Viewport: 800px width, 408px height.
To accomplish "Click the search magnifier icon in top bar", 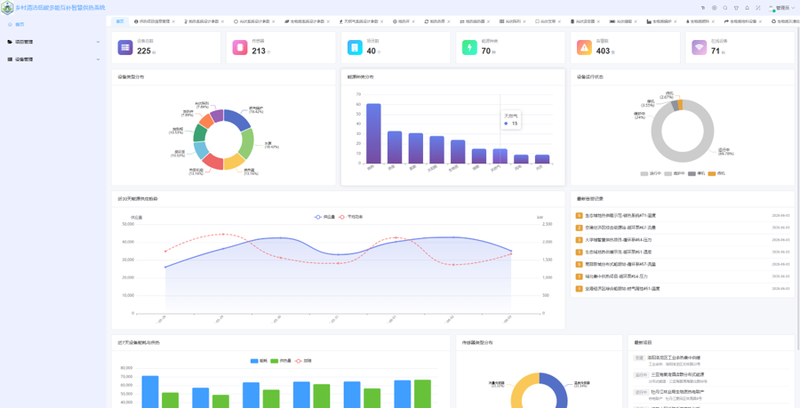I will pyautogui.click(x=725, y=8).
